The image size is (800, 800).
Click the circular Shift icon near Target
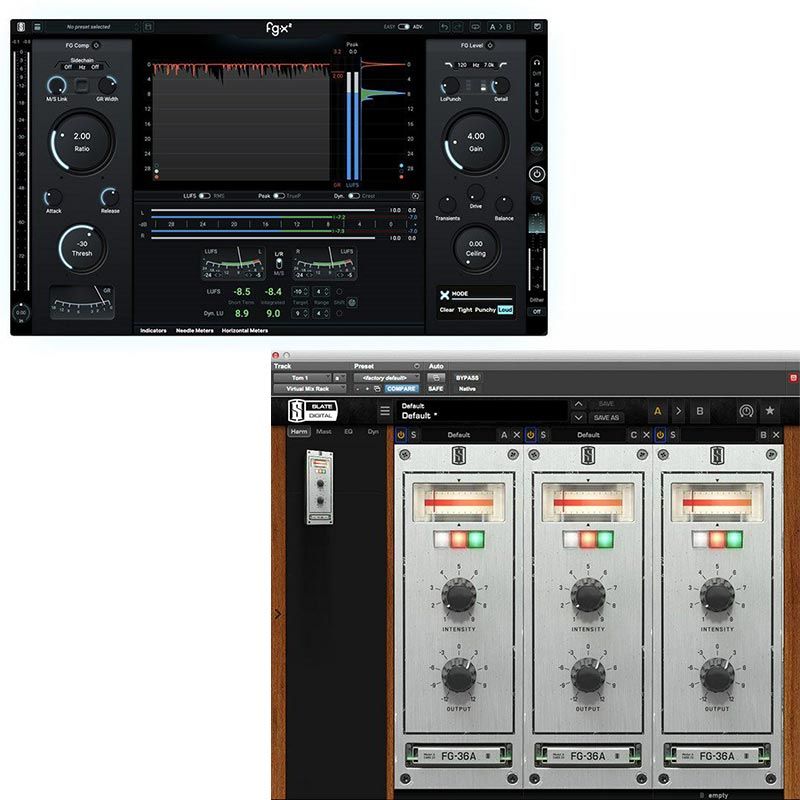pyautogui.click(x=352, y=303)
